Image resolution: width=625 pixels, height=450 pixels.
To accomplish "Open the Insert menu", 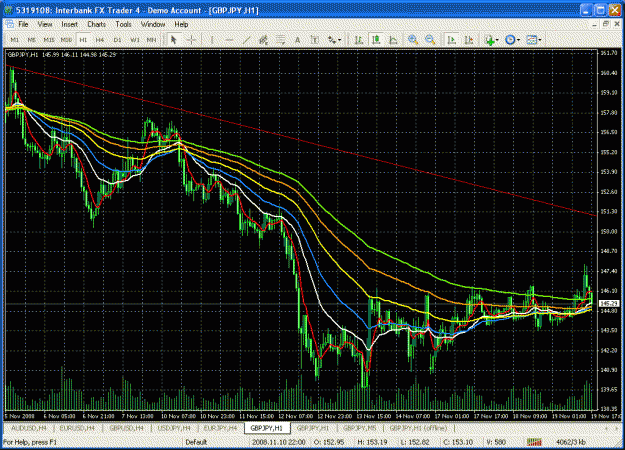I will pos(69,24).
